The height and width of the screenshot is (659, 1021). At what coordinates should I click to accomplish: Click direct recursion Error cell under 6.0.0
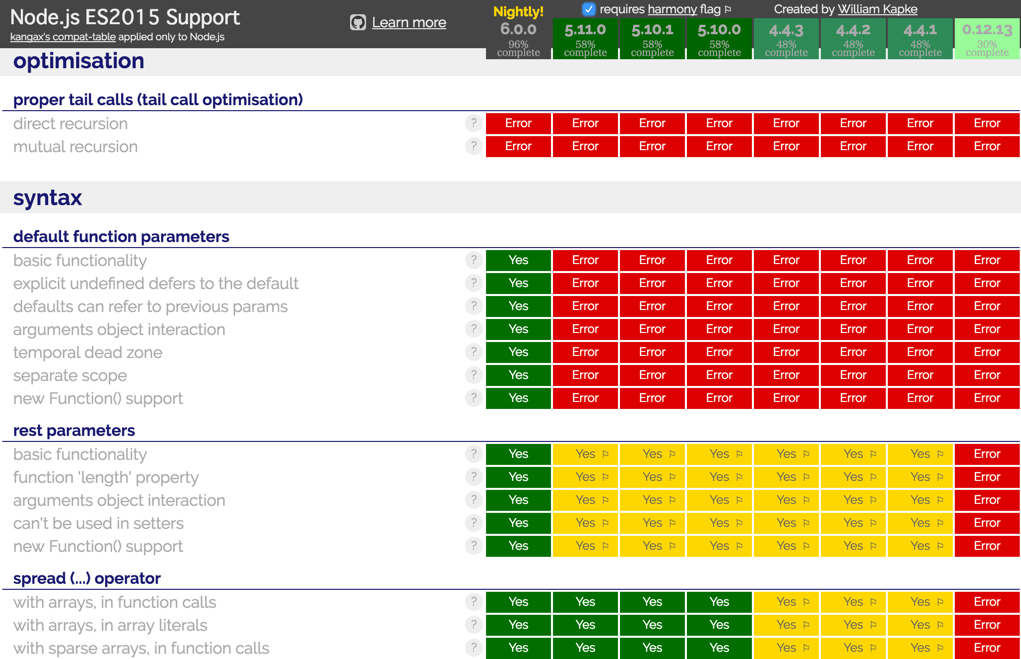518,123
